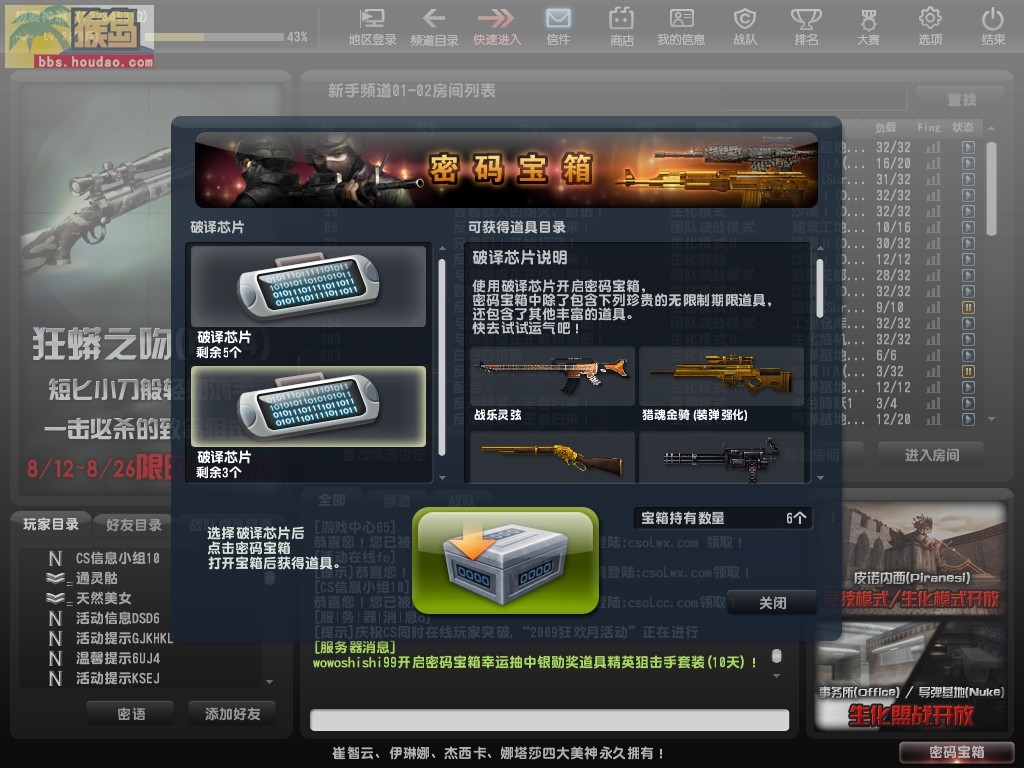Open the 战队 clan shield icon
This screenshot has height=768, width=1024.
pos(744,27)
